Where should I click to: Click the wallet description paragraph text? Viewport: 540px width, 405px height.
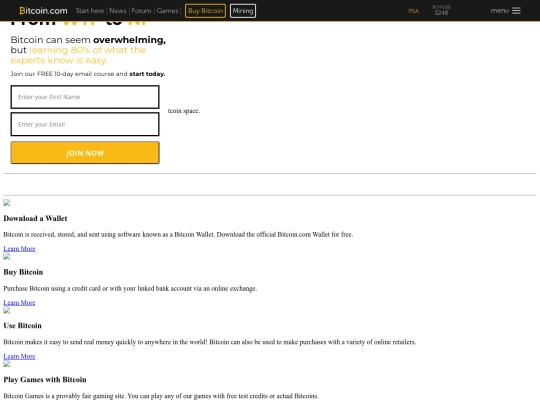pos(178,235)
